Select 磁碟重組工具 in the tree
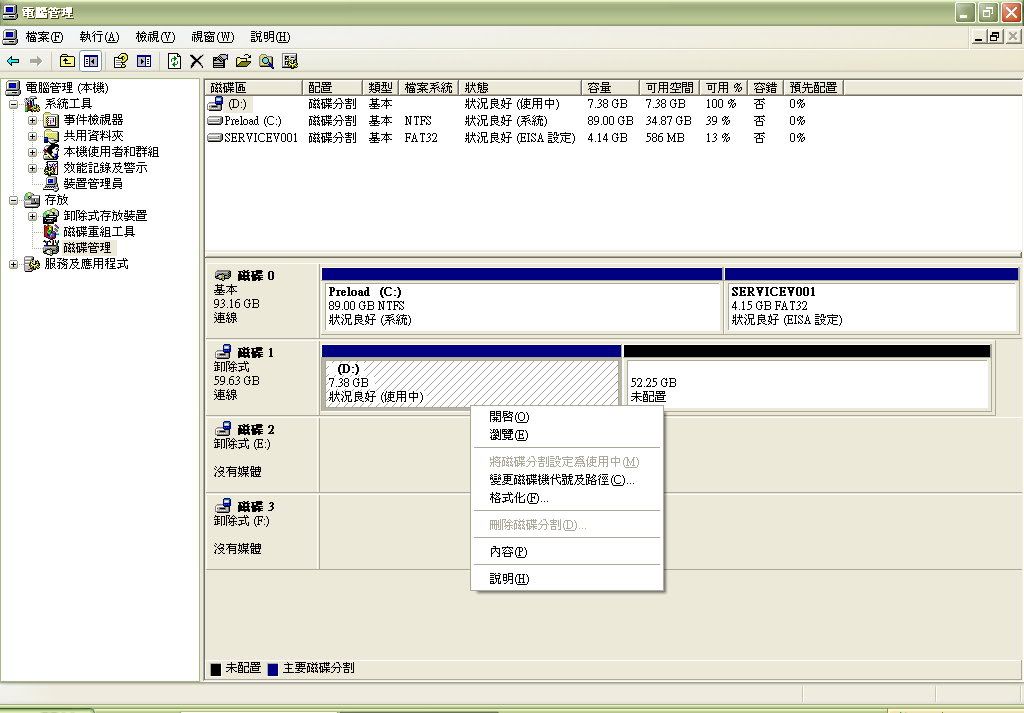1024x713 pixels. coord(98,232)
